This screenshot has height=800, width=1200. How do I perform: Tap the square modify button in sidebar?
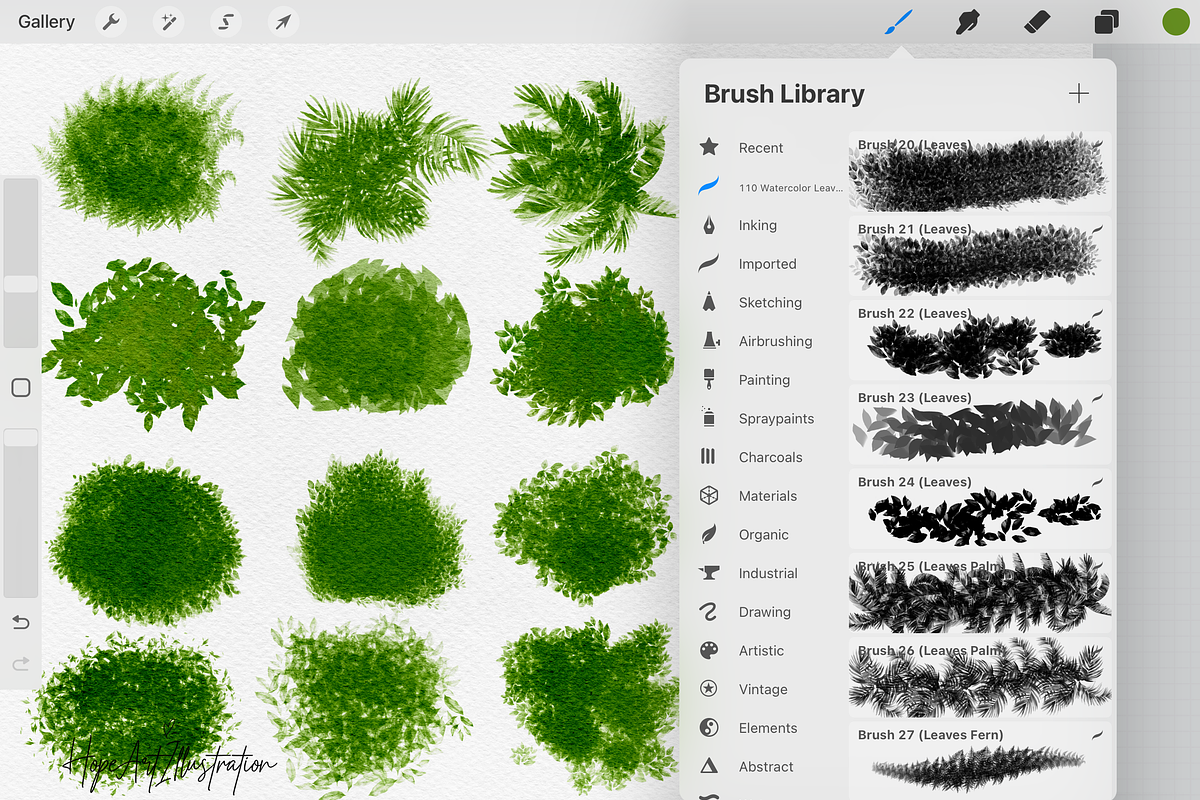coord(21,388)
